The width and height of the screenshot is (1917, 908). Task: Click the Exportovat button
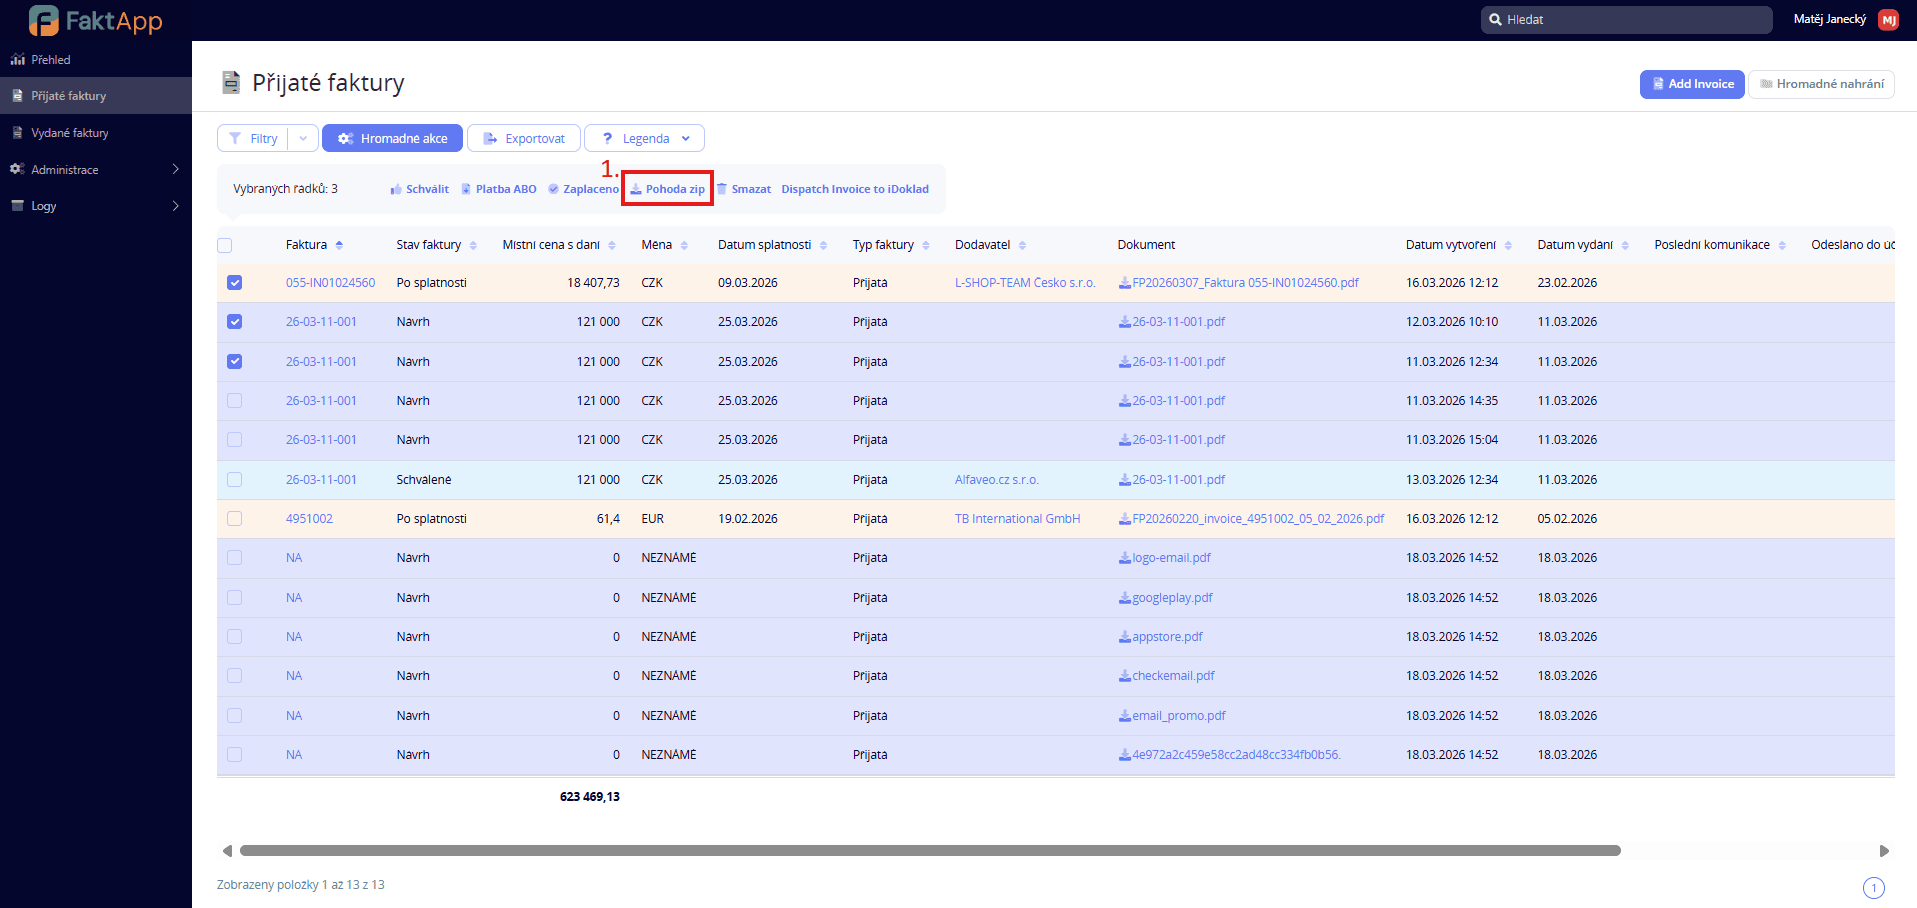[524, 138]
